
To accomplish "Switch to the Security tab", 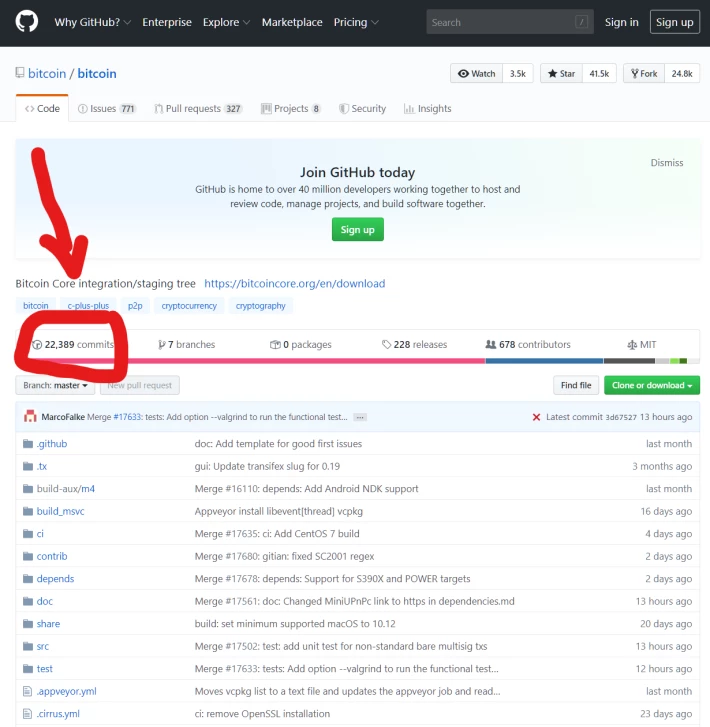I will [363, 108].
